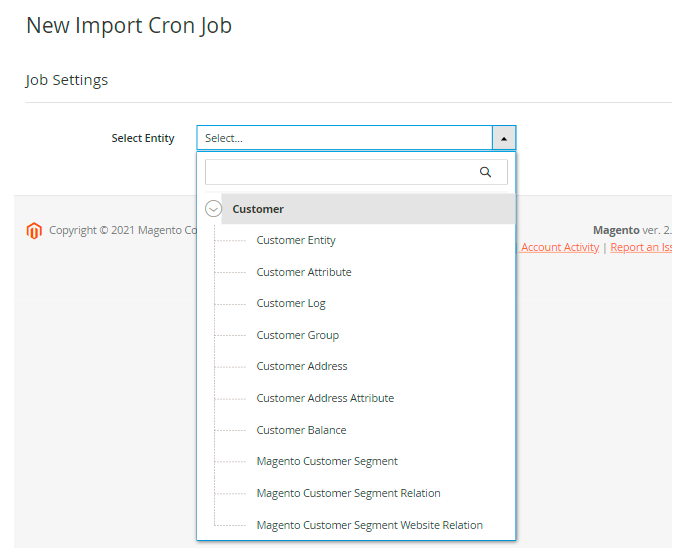Viewport: 684px width, 548px height.
Task: Focus the entity search text box
Action: [340, 172]
